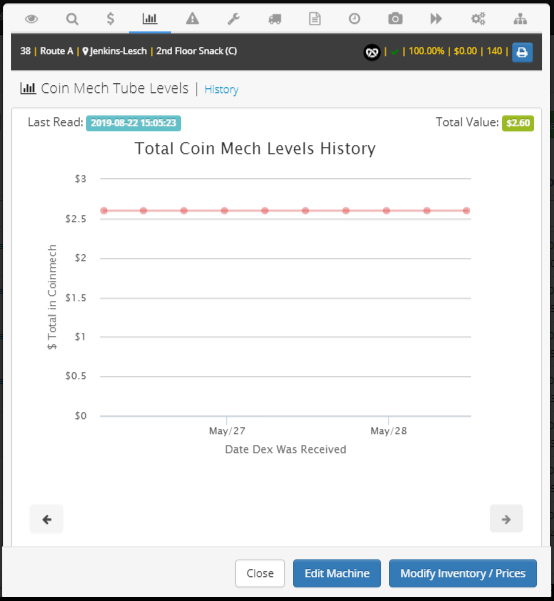Screen dimensions: 554x601
Task: Open the dollar sign sales tab
Action: (x=110, y=18)
